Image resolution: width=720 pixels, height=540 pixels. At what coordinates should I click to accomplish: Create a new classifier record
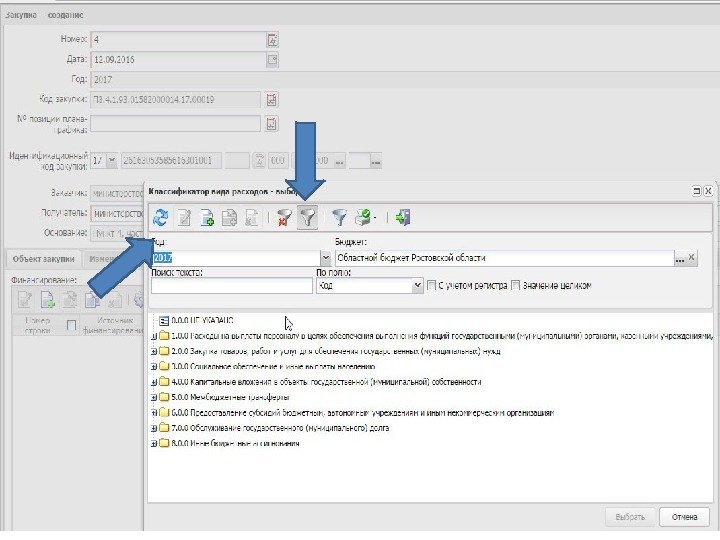tap(207, 217)
